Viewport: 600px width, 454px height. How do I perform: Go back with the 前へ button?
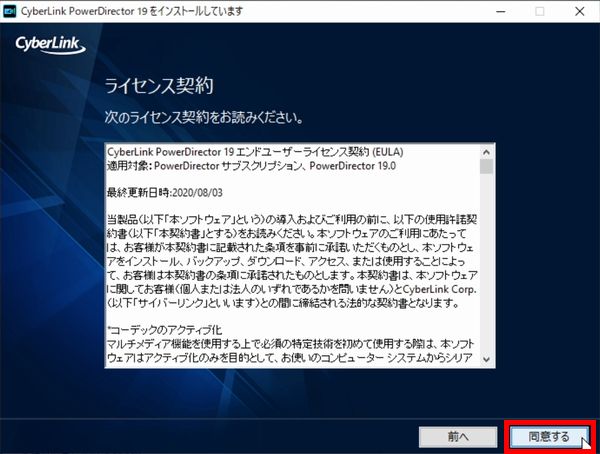pyautogui.click(x=458, y=437)
